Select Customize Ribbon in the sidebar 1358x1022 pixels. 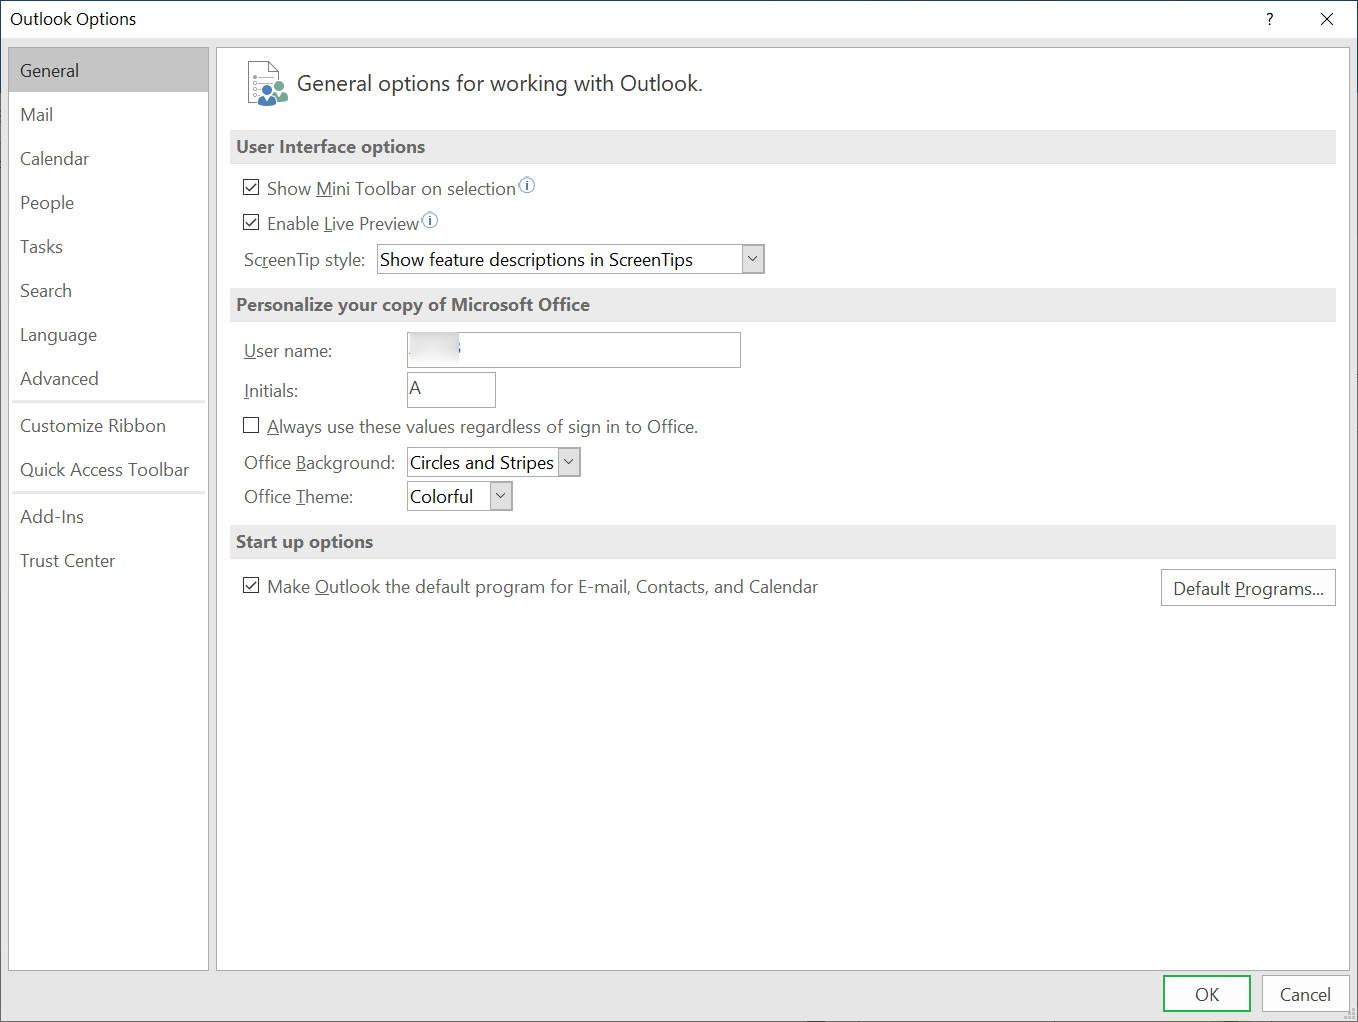coord(108,425)
